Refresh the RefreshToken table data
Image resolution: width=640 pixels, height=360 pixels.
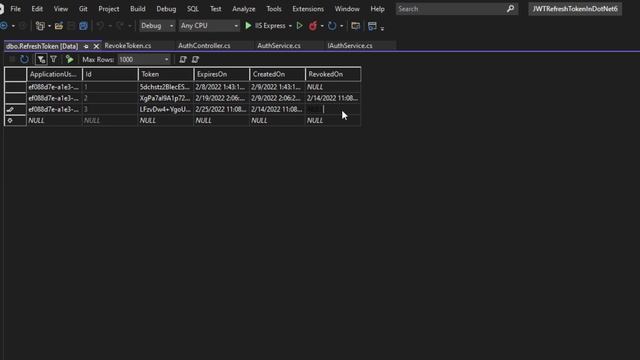tap(24, 60)
